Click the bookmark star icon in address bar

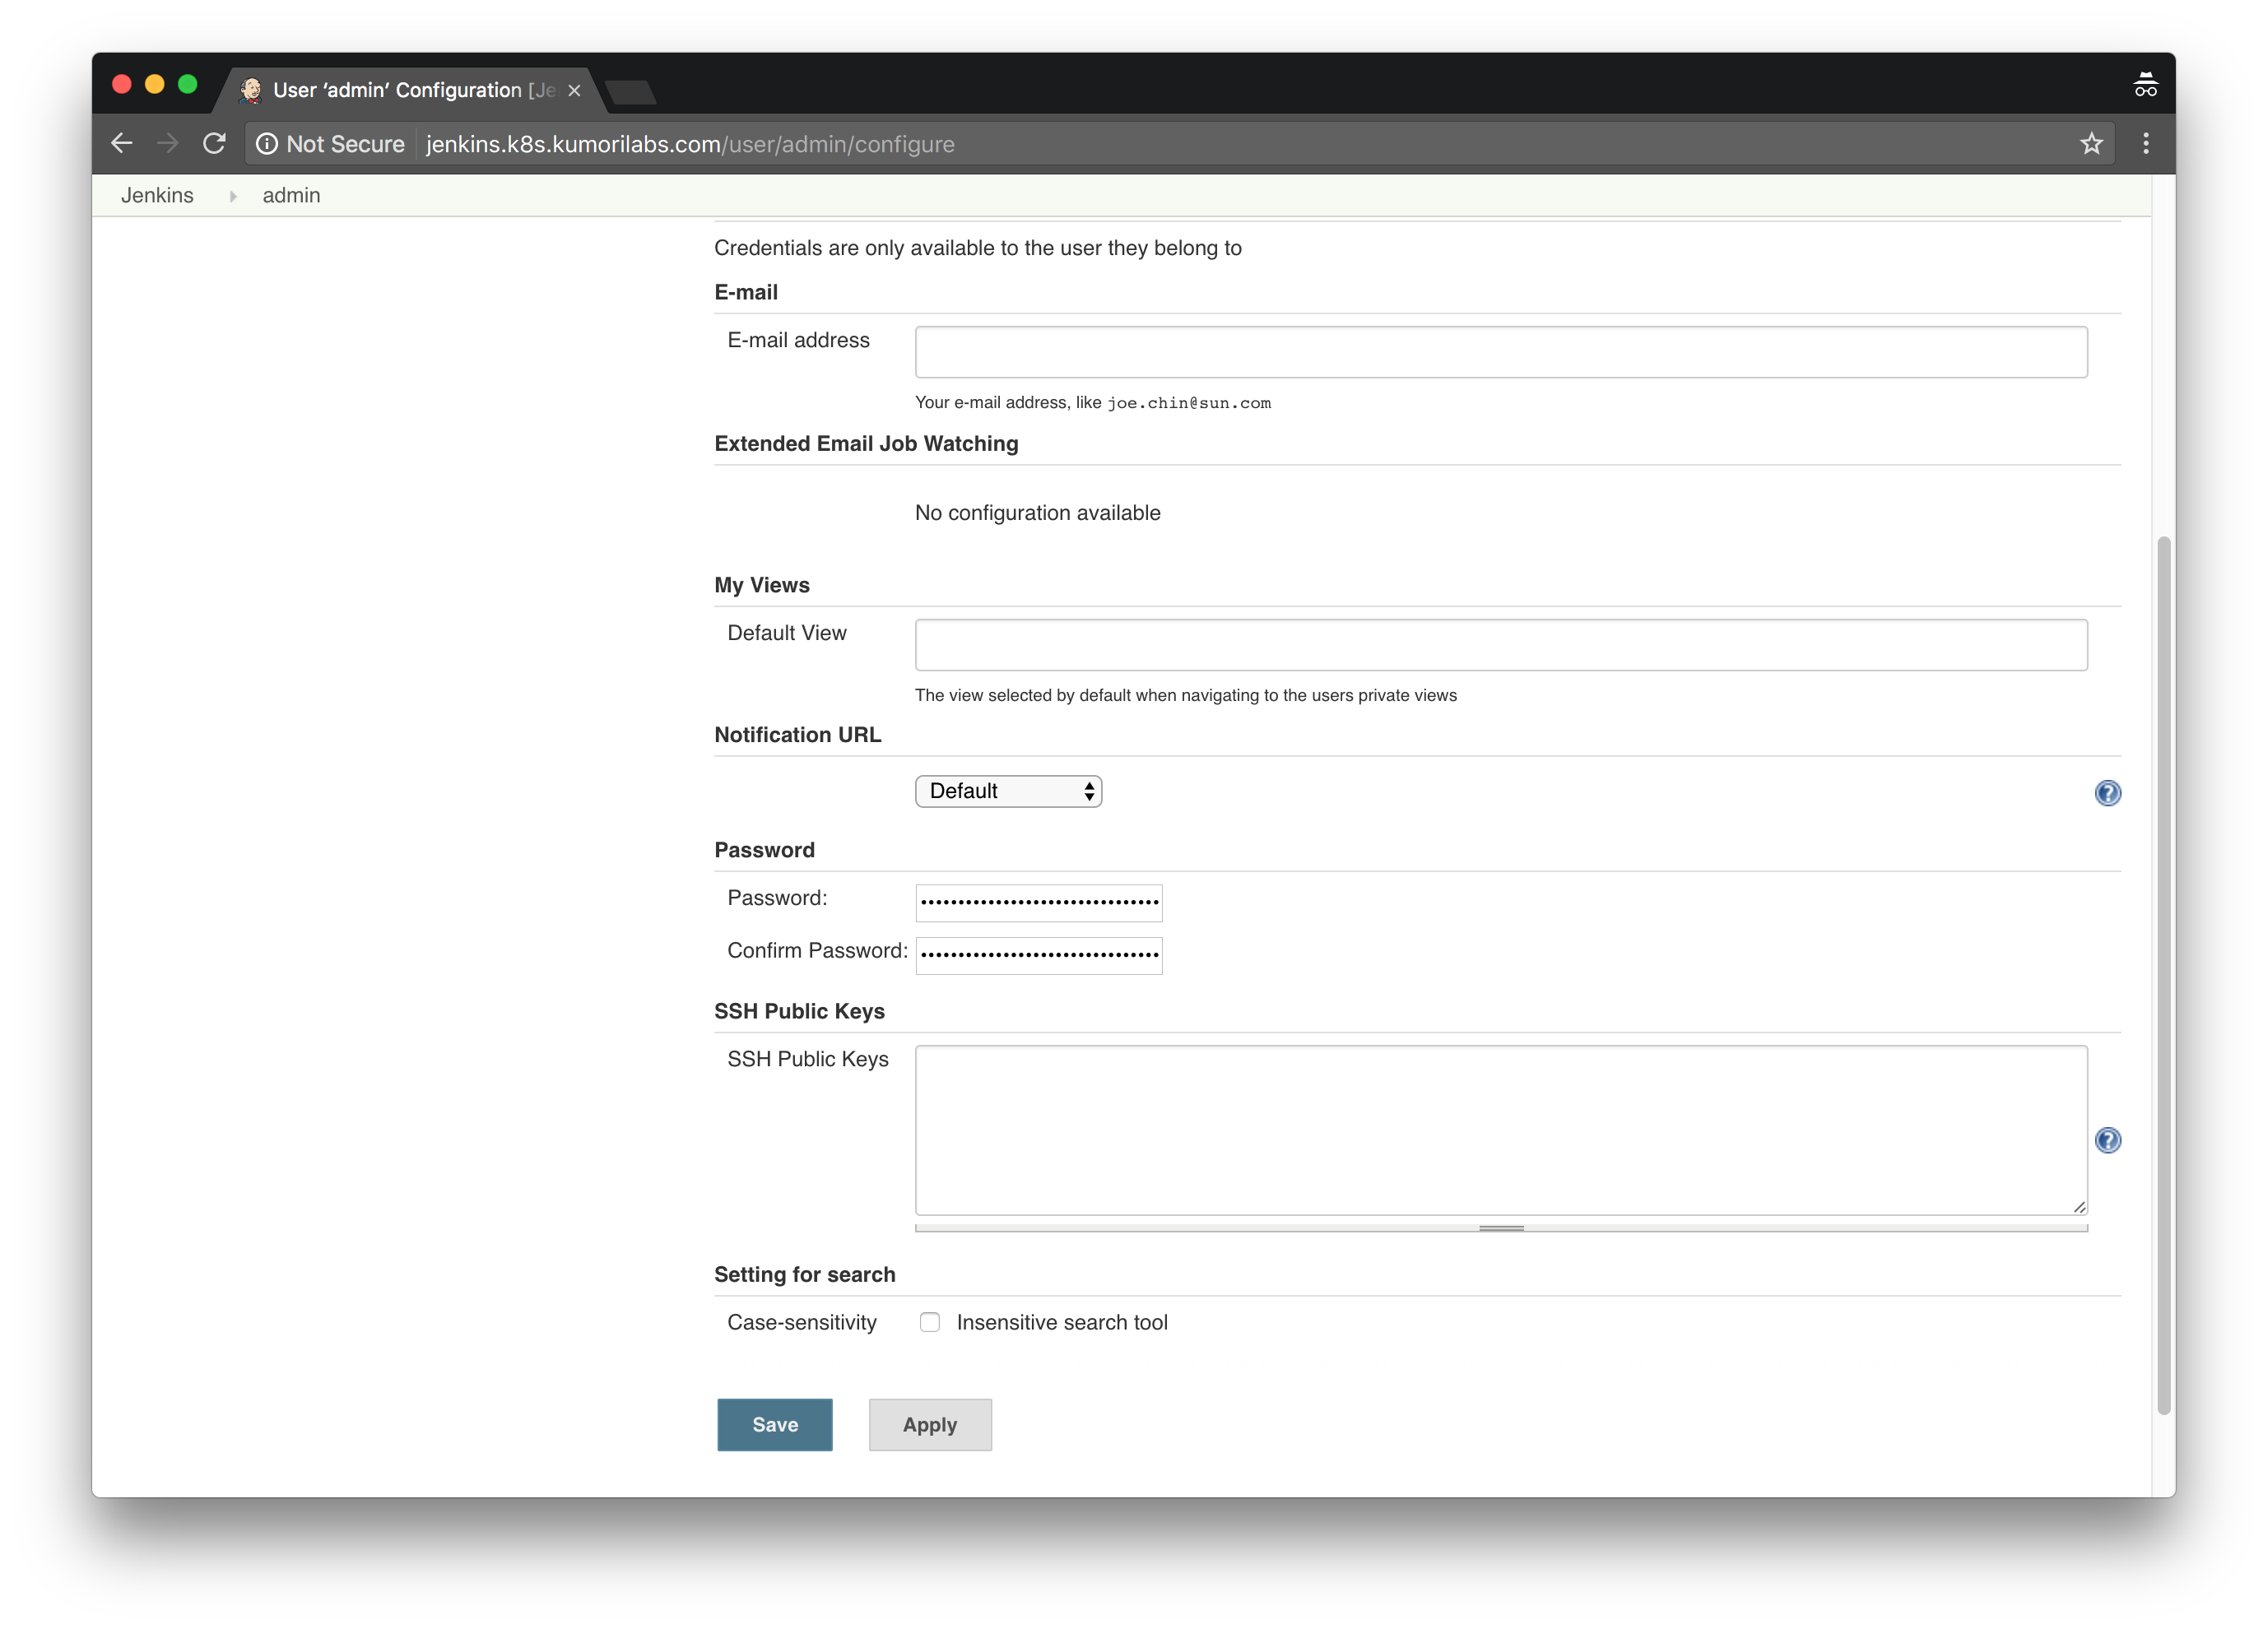pos(2090,142)
